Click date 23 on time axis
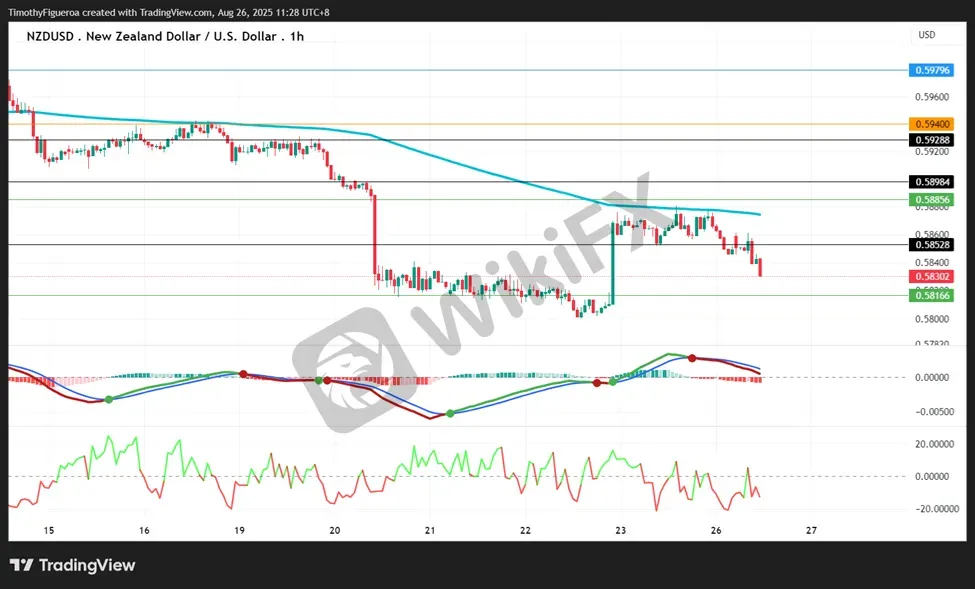Image resolution: width=975 pixels, height=589 pixels. pos(621,531)
